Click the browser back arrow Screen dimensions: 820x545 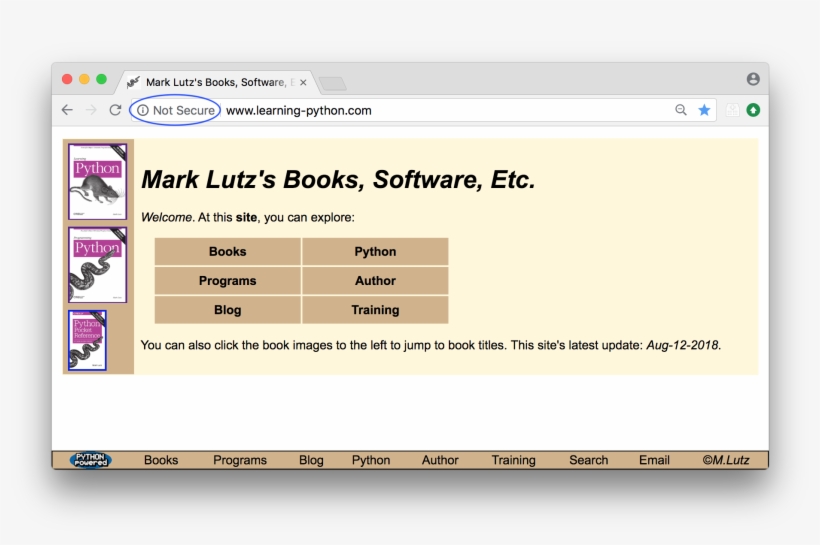pos(67,110)
